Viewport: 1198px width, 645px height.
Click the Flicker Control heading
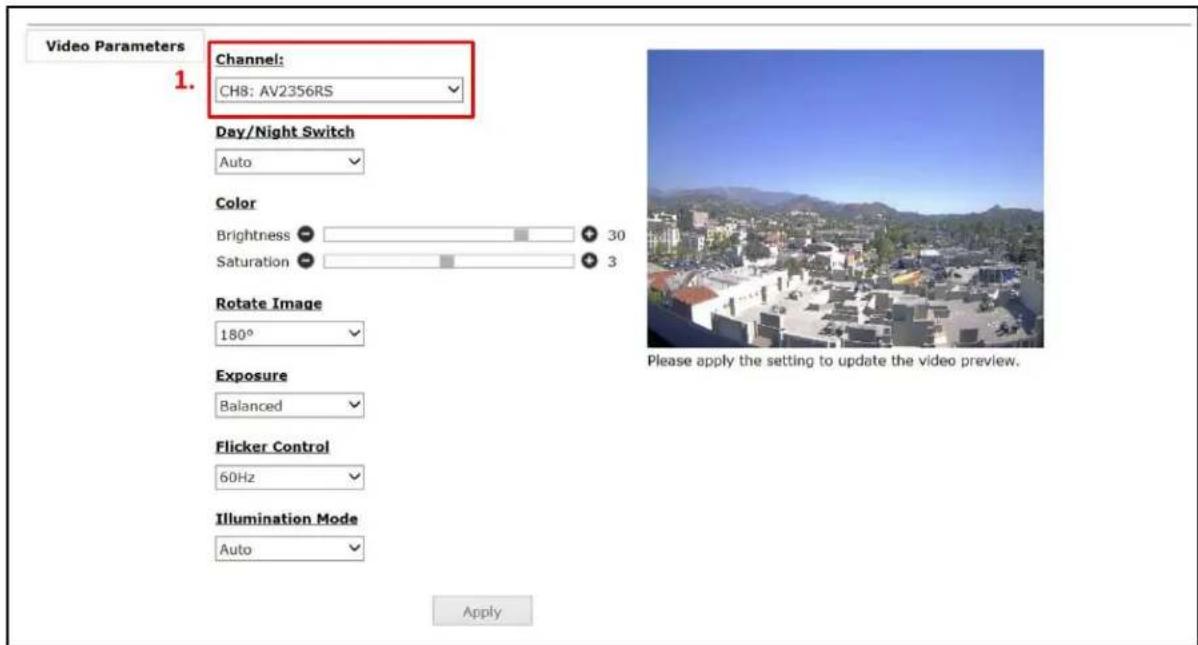272,446
